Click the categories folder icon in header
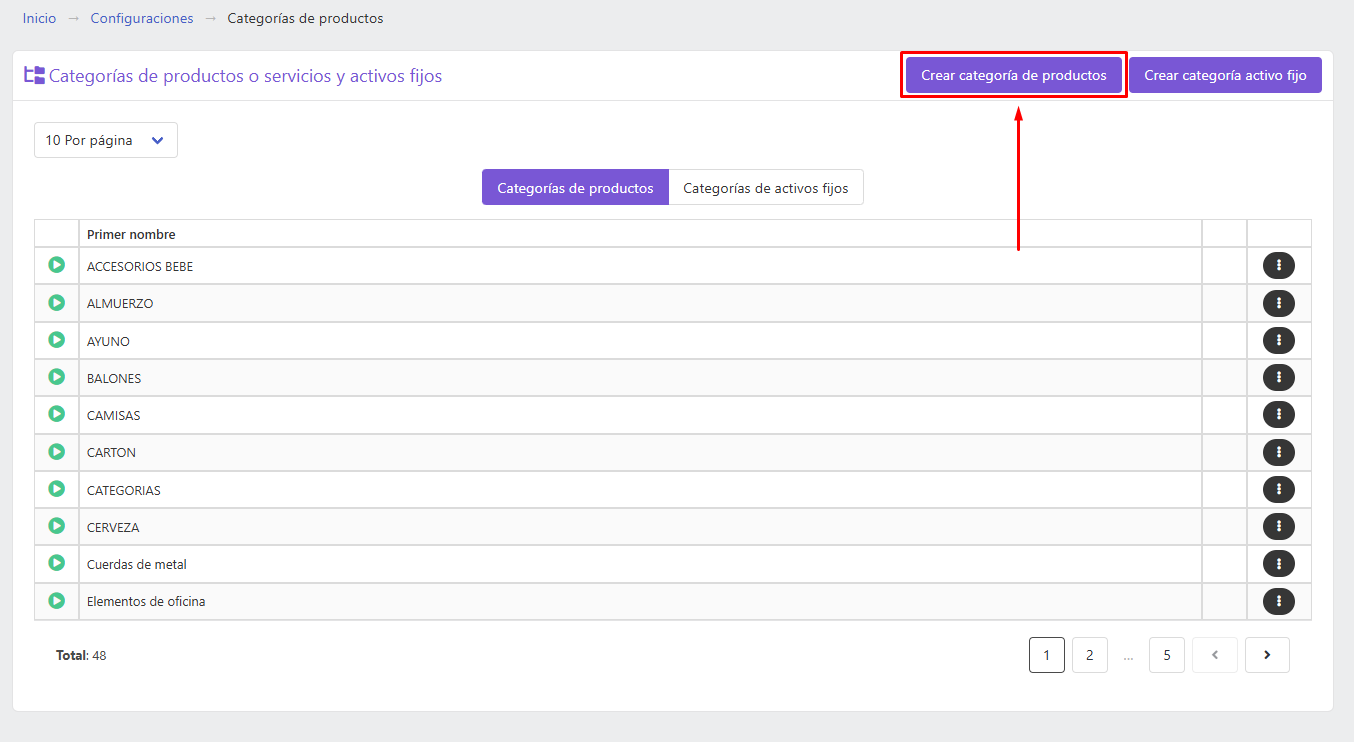 click(x=35, y=75)
